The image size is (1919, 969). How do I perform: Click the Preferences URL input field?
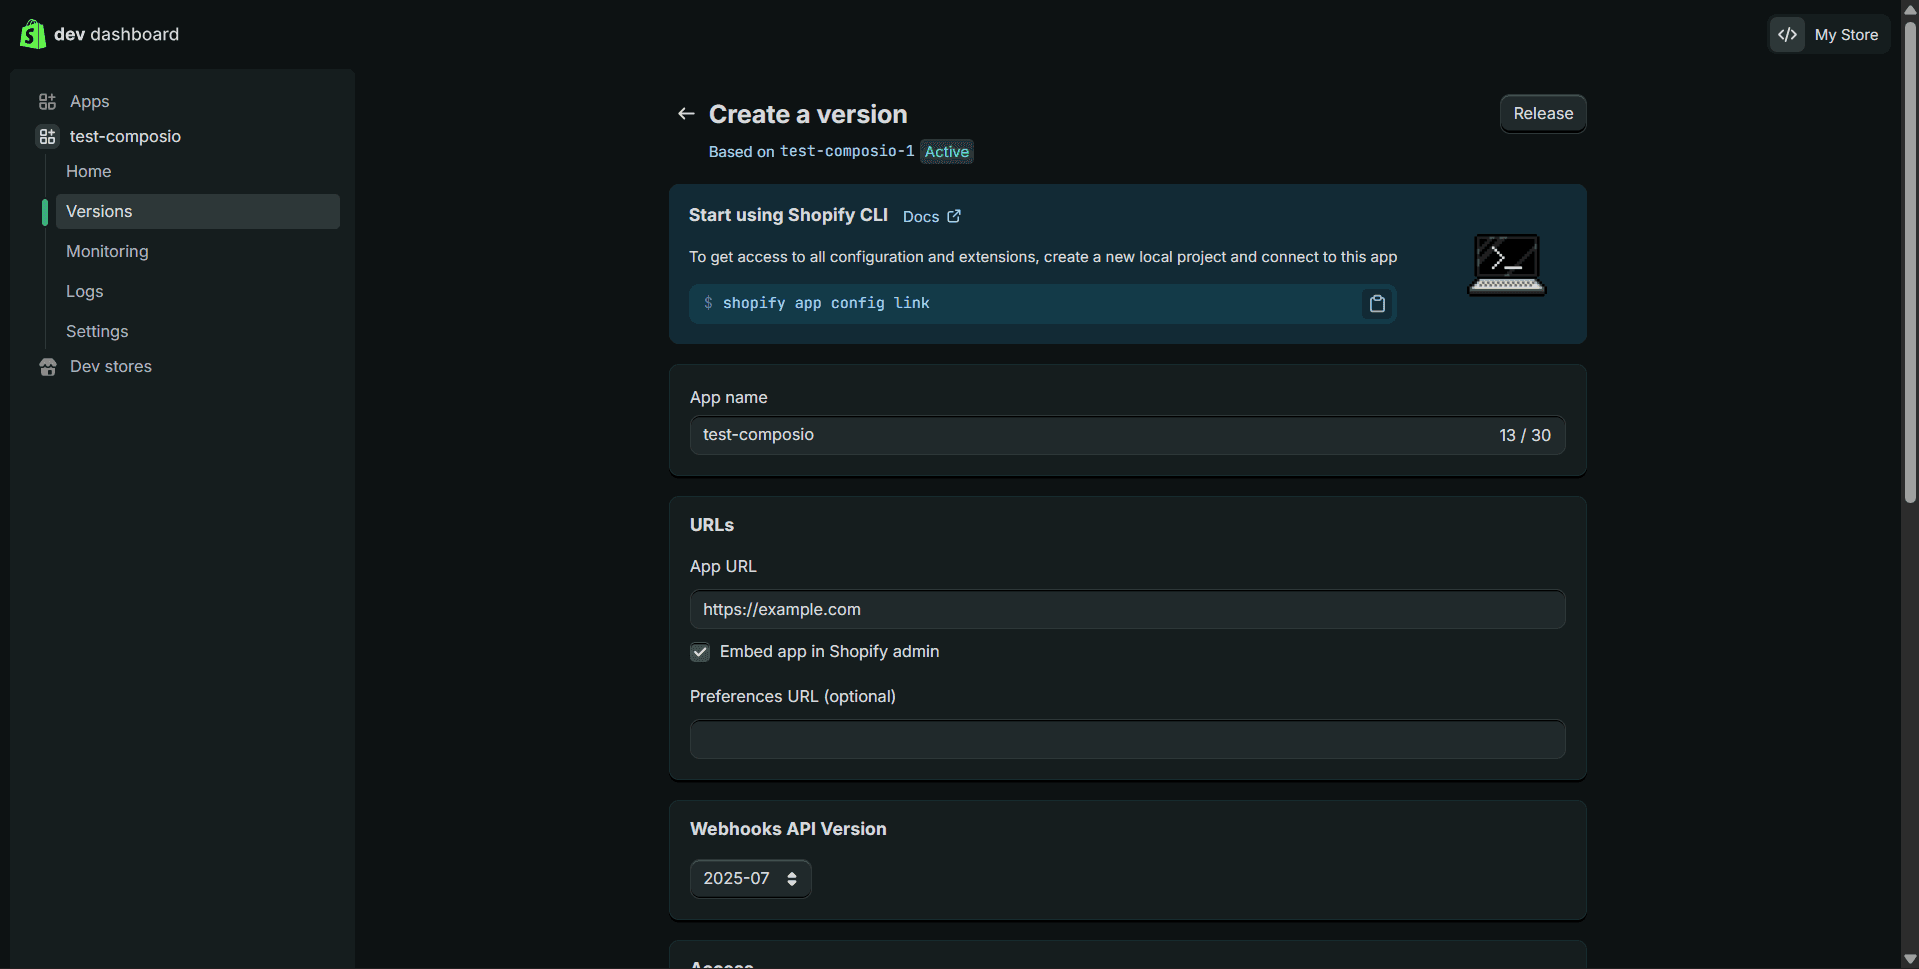(x=1127, y=739)
